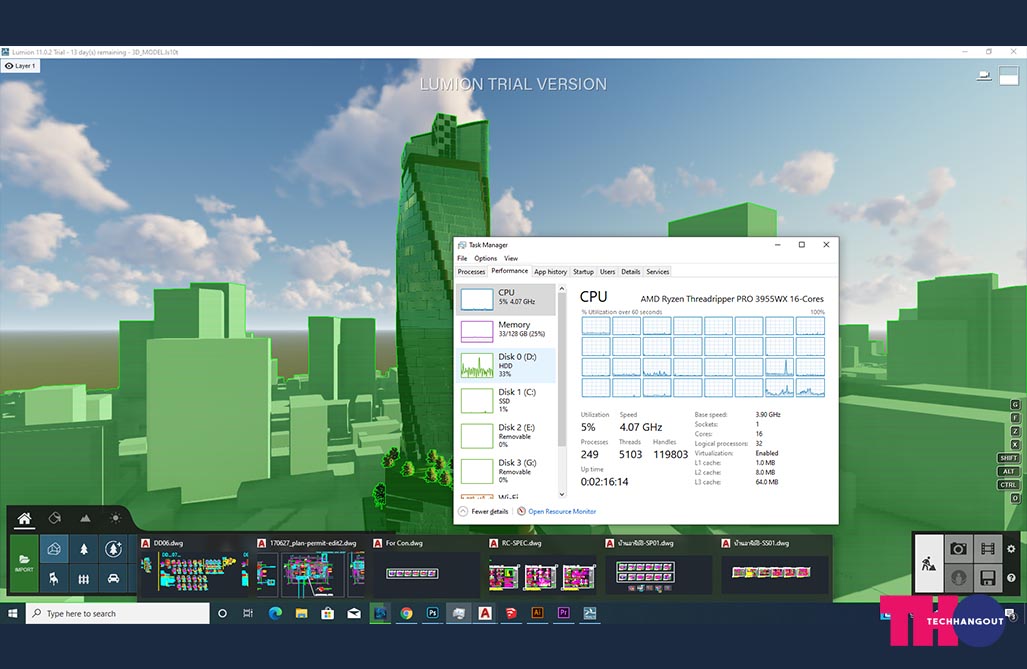The image size is (1027, 669).
Task: Click the '0:02:16:14' up time value
Action: pos(604,482)
